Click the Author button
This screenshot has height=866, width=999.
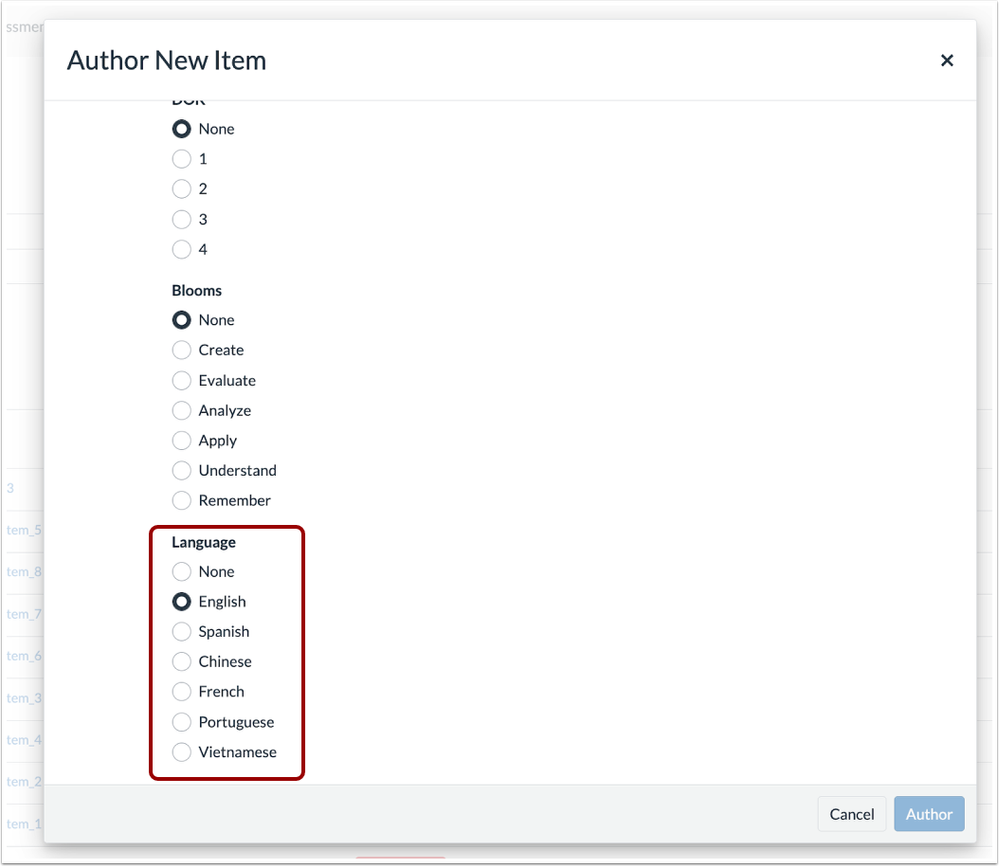pos(929,814)
